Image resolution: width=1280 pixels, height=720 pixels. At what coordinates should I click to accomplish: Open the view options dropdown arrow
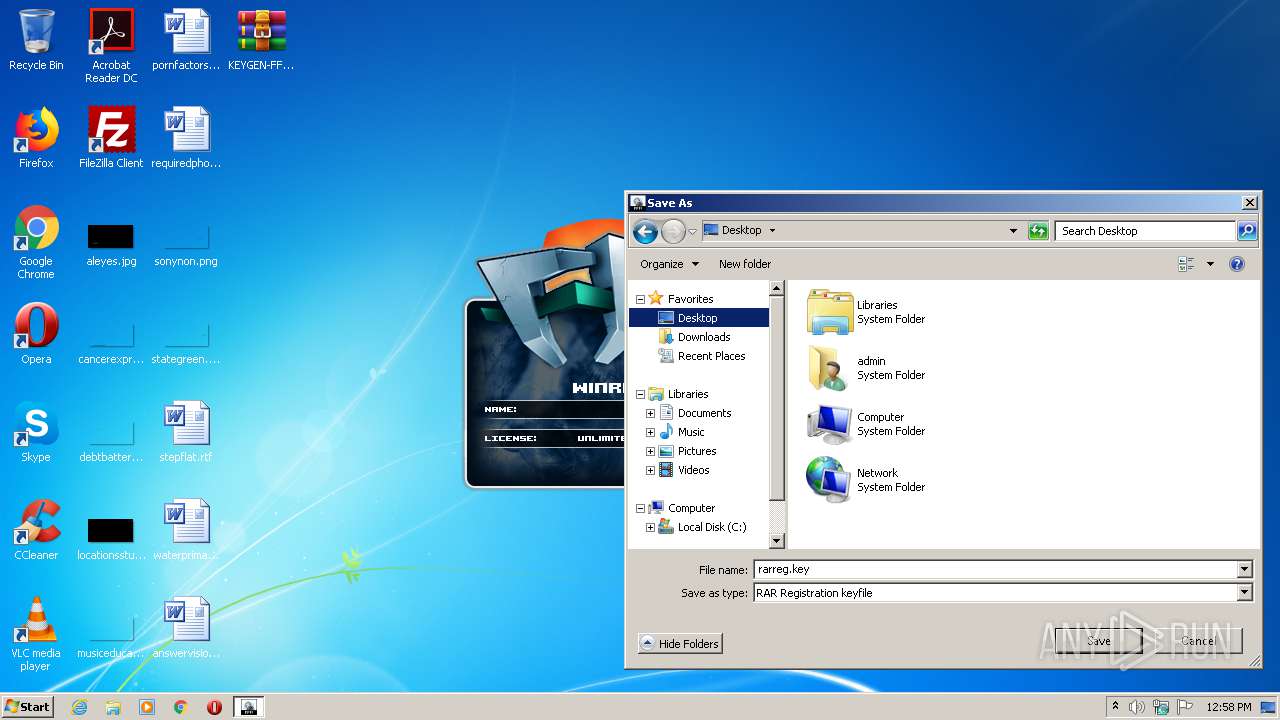click(1210, 264)
